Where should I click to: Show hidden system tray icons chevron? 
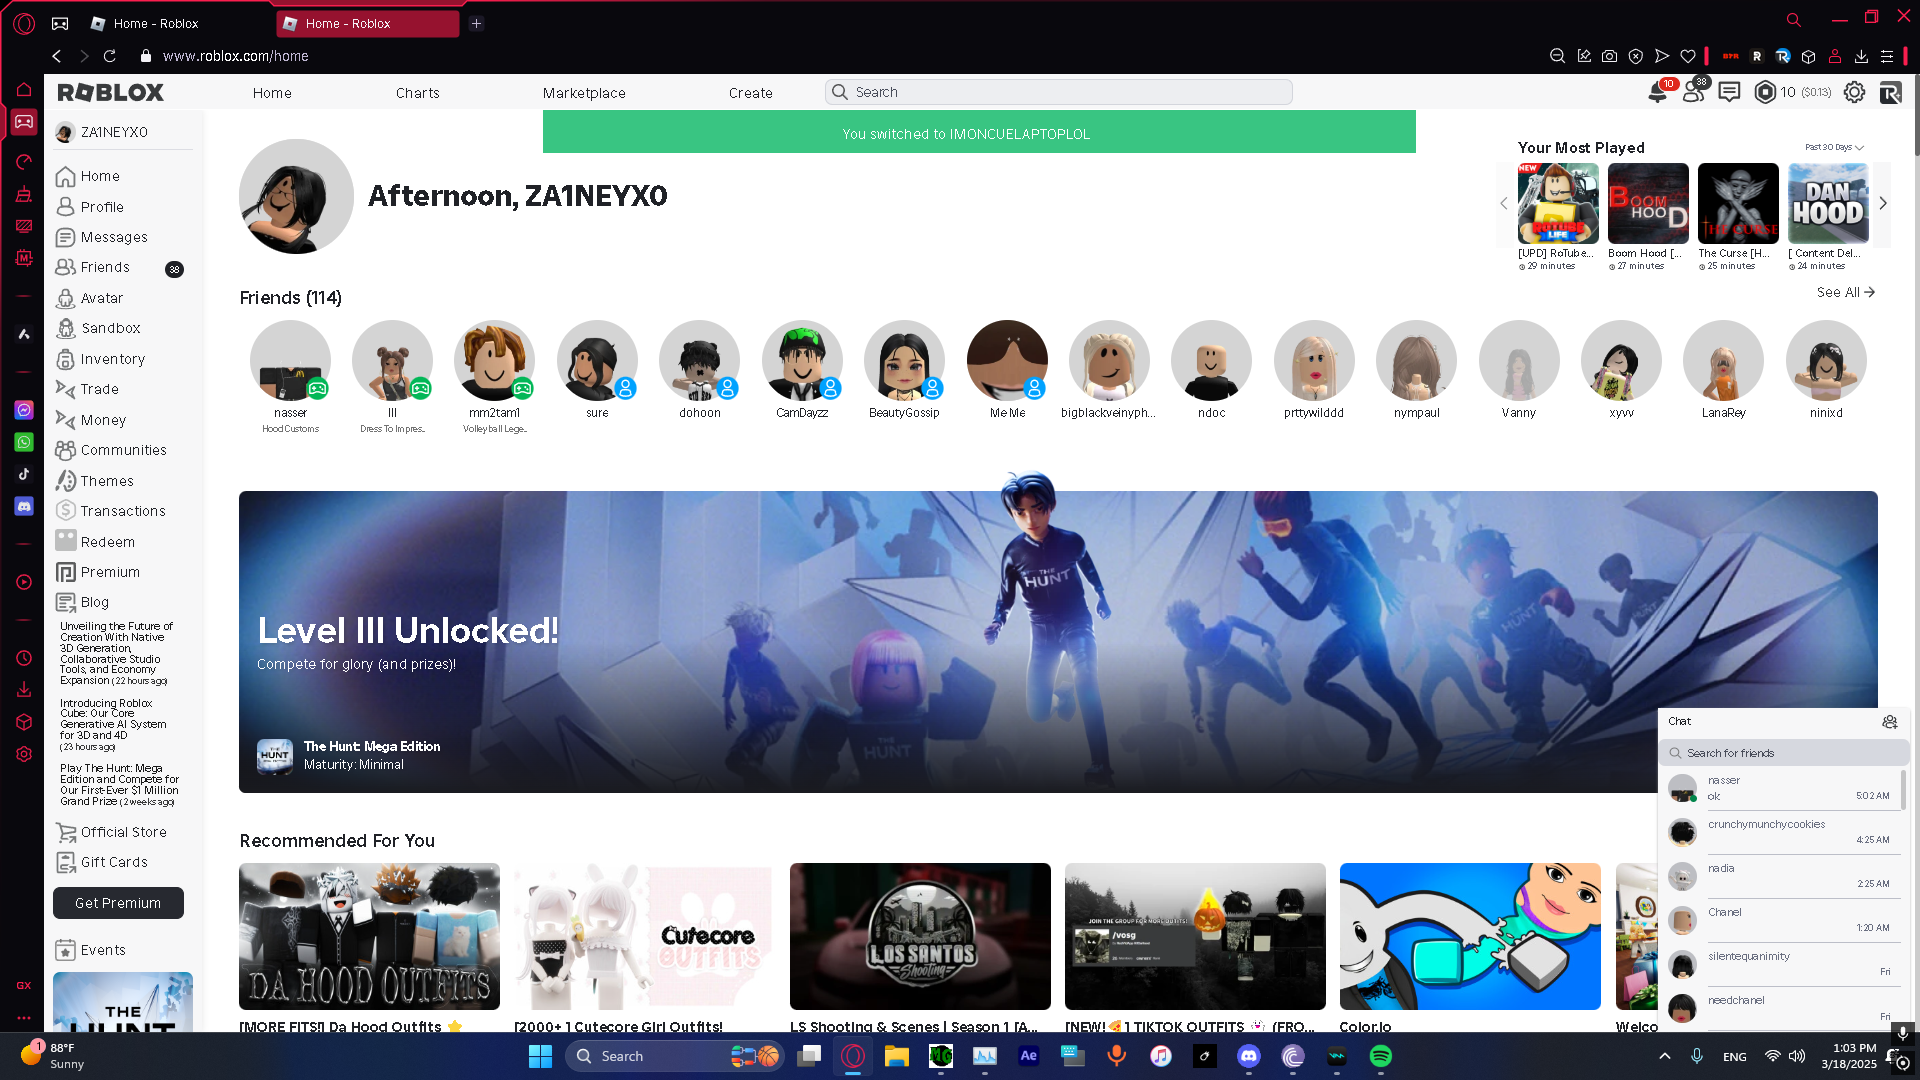pos(1664,1056)
